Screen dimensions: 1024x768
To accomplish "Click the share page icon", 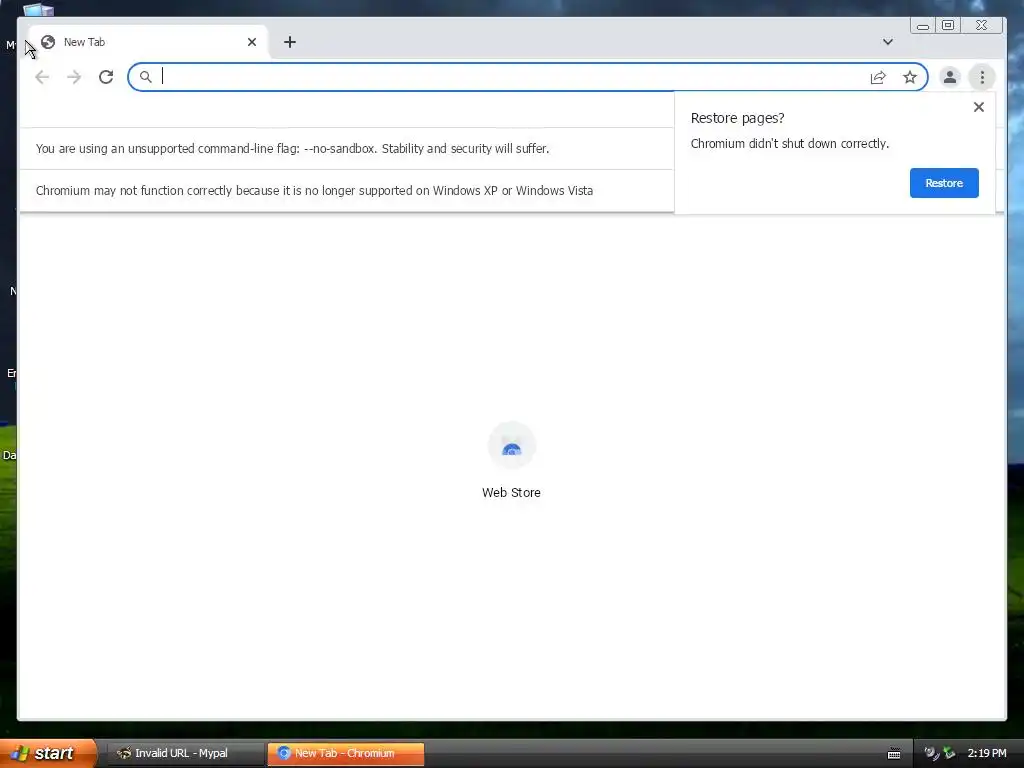I will point(878,78).
